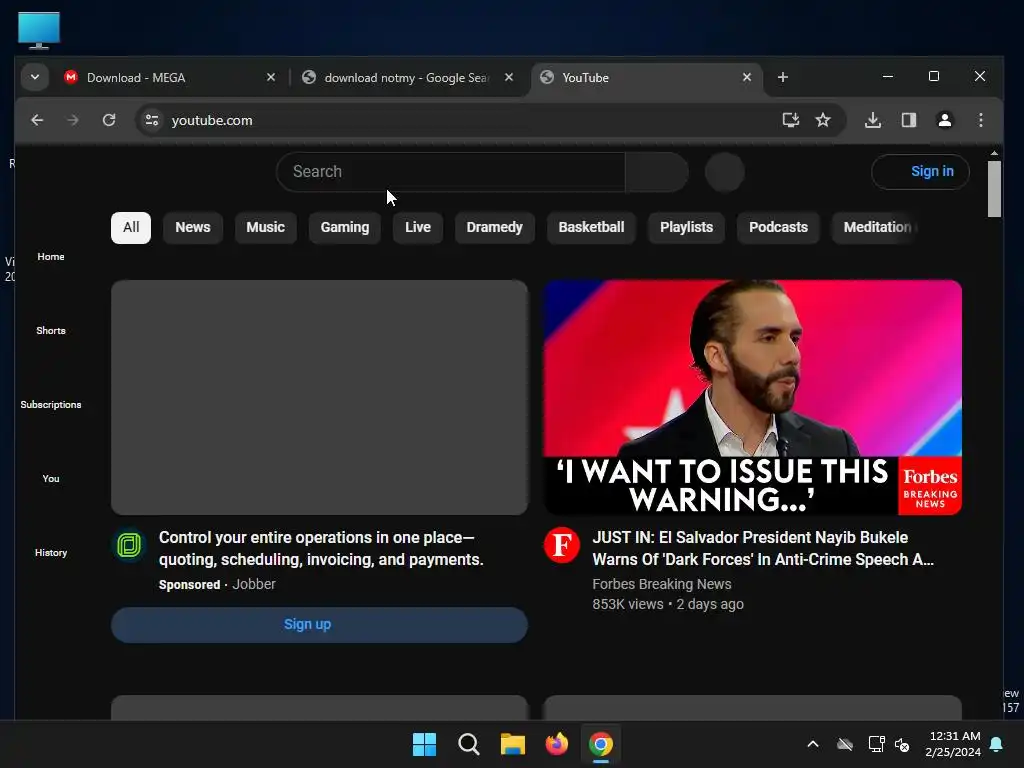Select the News filter chip

193,227
